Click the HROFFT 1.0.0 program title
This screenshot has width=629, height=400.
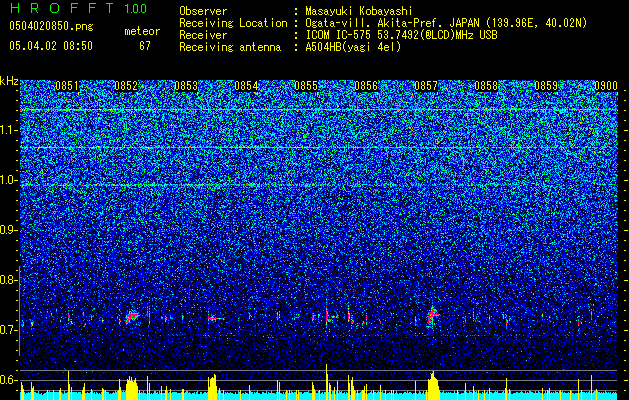tap(78, 8)
